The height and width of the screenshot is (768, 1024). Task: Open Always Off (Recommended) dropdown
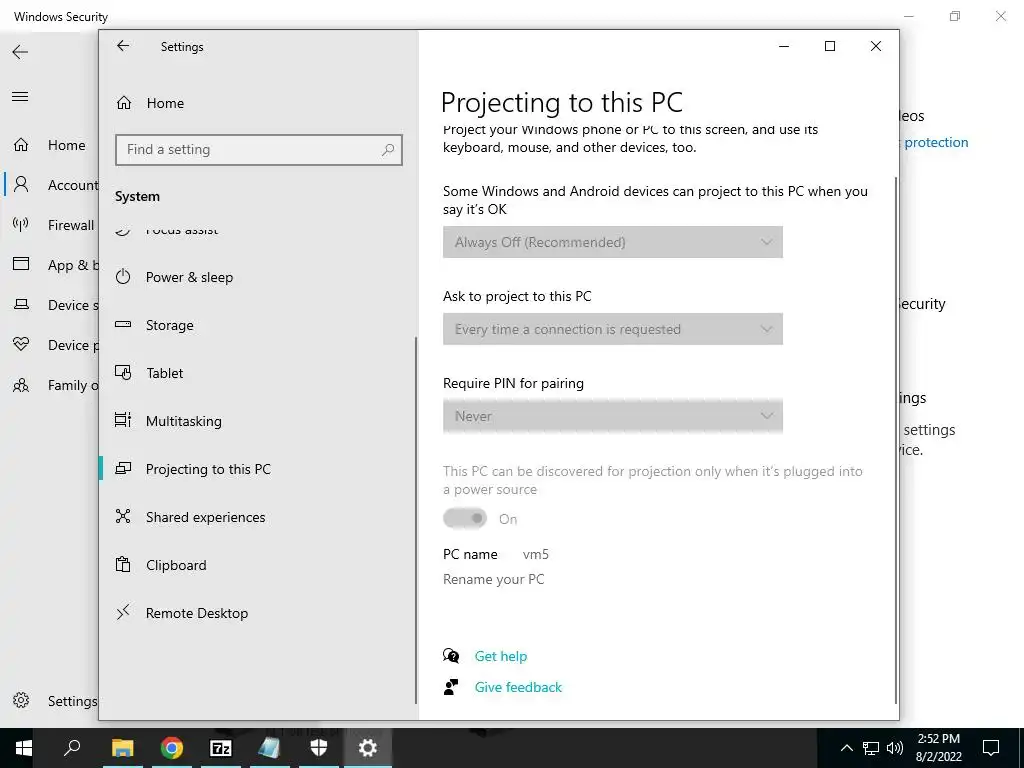[x=613, y=242]
